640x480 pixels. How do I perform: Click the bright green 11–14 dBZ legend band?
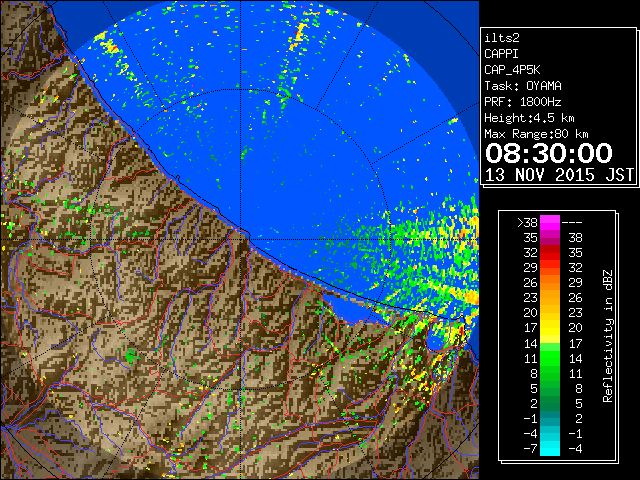point(550,358)
